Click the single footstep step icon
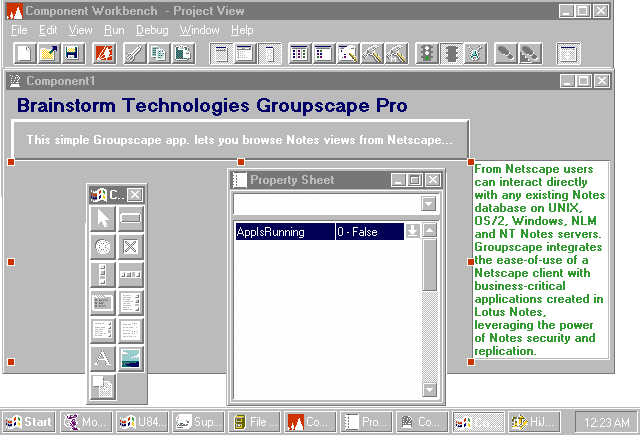The height and width of the screenshot is (435, 640). point(506,53)
